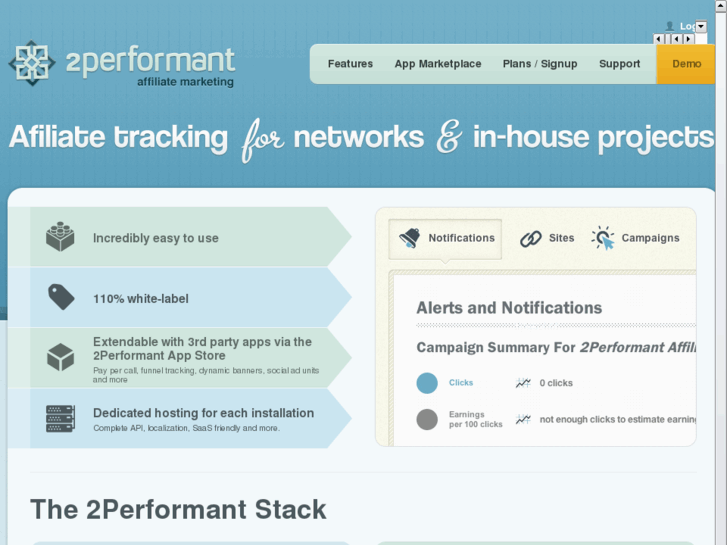The width and height of the screenshot is (727, 545).
Task: Click the Sites chain link icon
Action: click(x=531, y=238)
